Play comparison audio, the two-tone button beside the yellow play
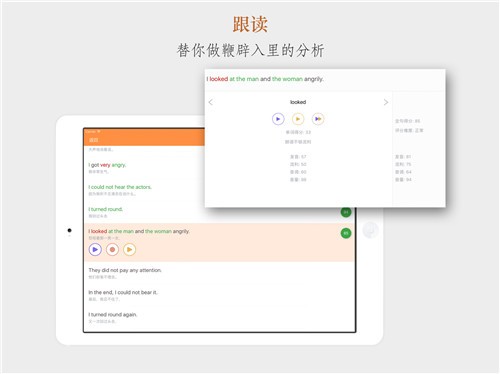500x374 pixels. tap(318, 119)
